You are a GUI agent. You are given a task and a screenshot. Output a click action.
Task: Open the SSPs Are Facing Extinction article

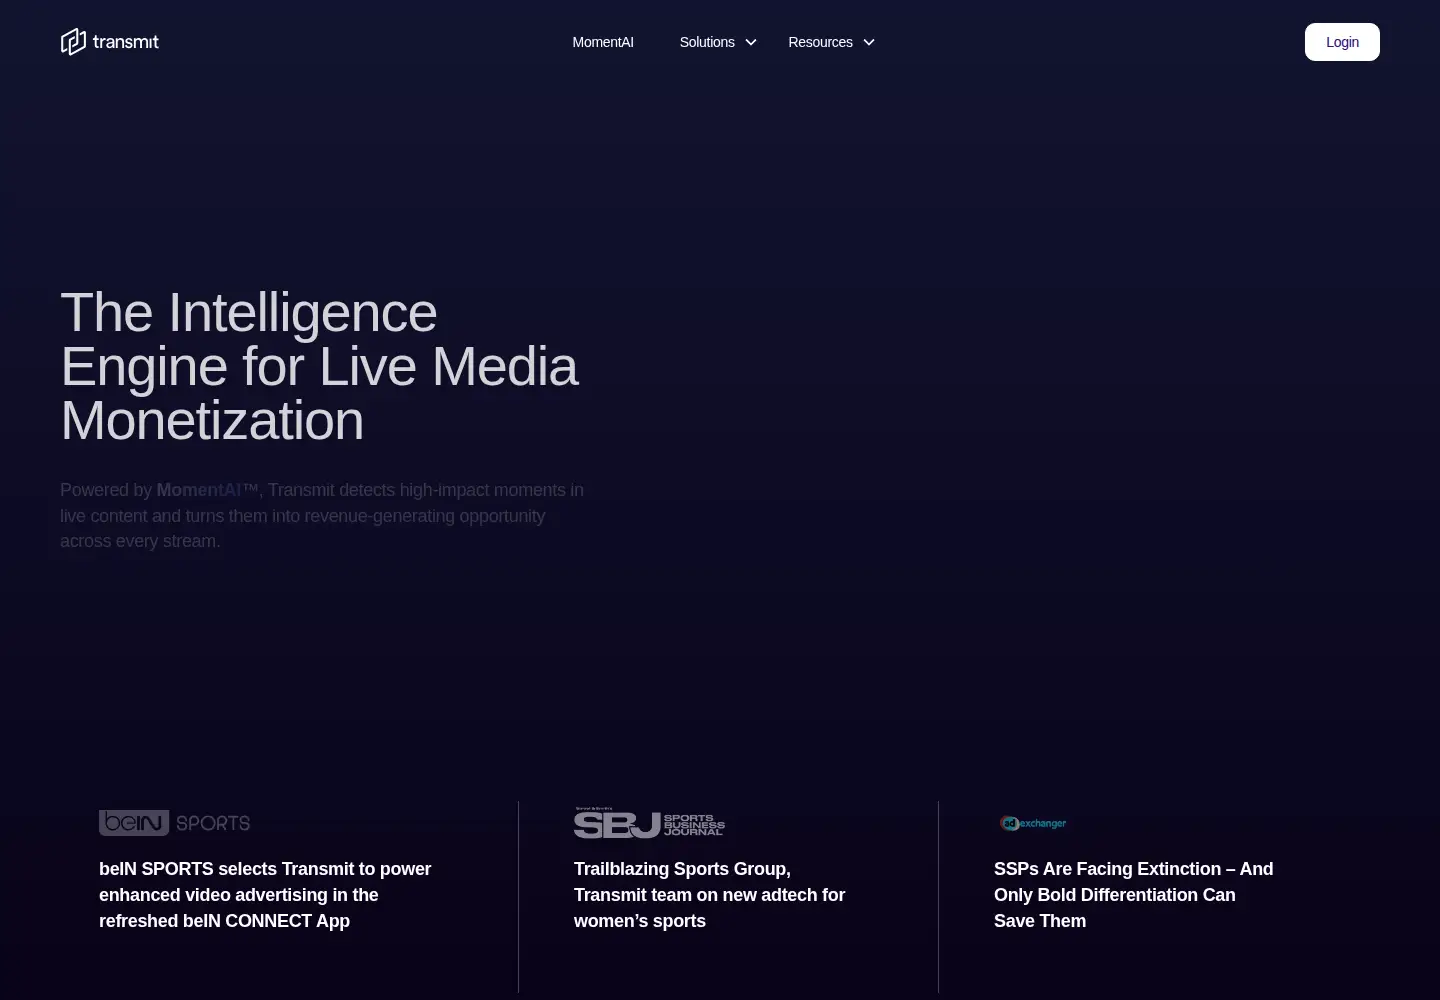click(x=1133, y=895)
